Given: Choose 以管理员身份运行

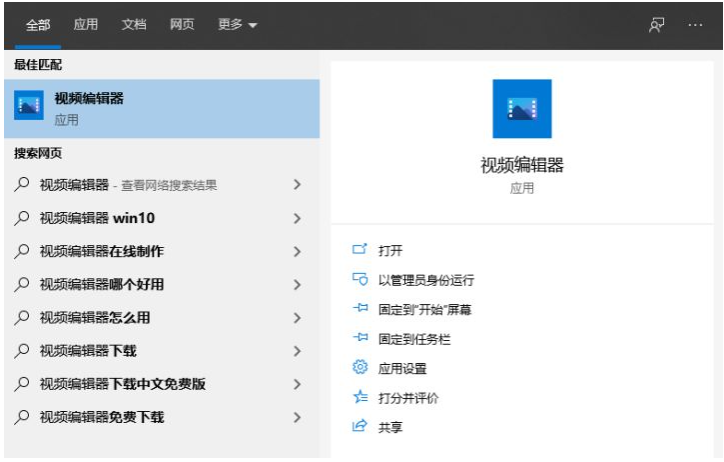Looking at the screenshot, I should point(426,280).
